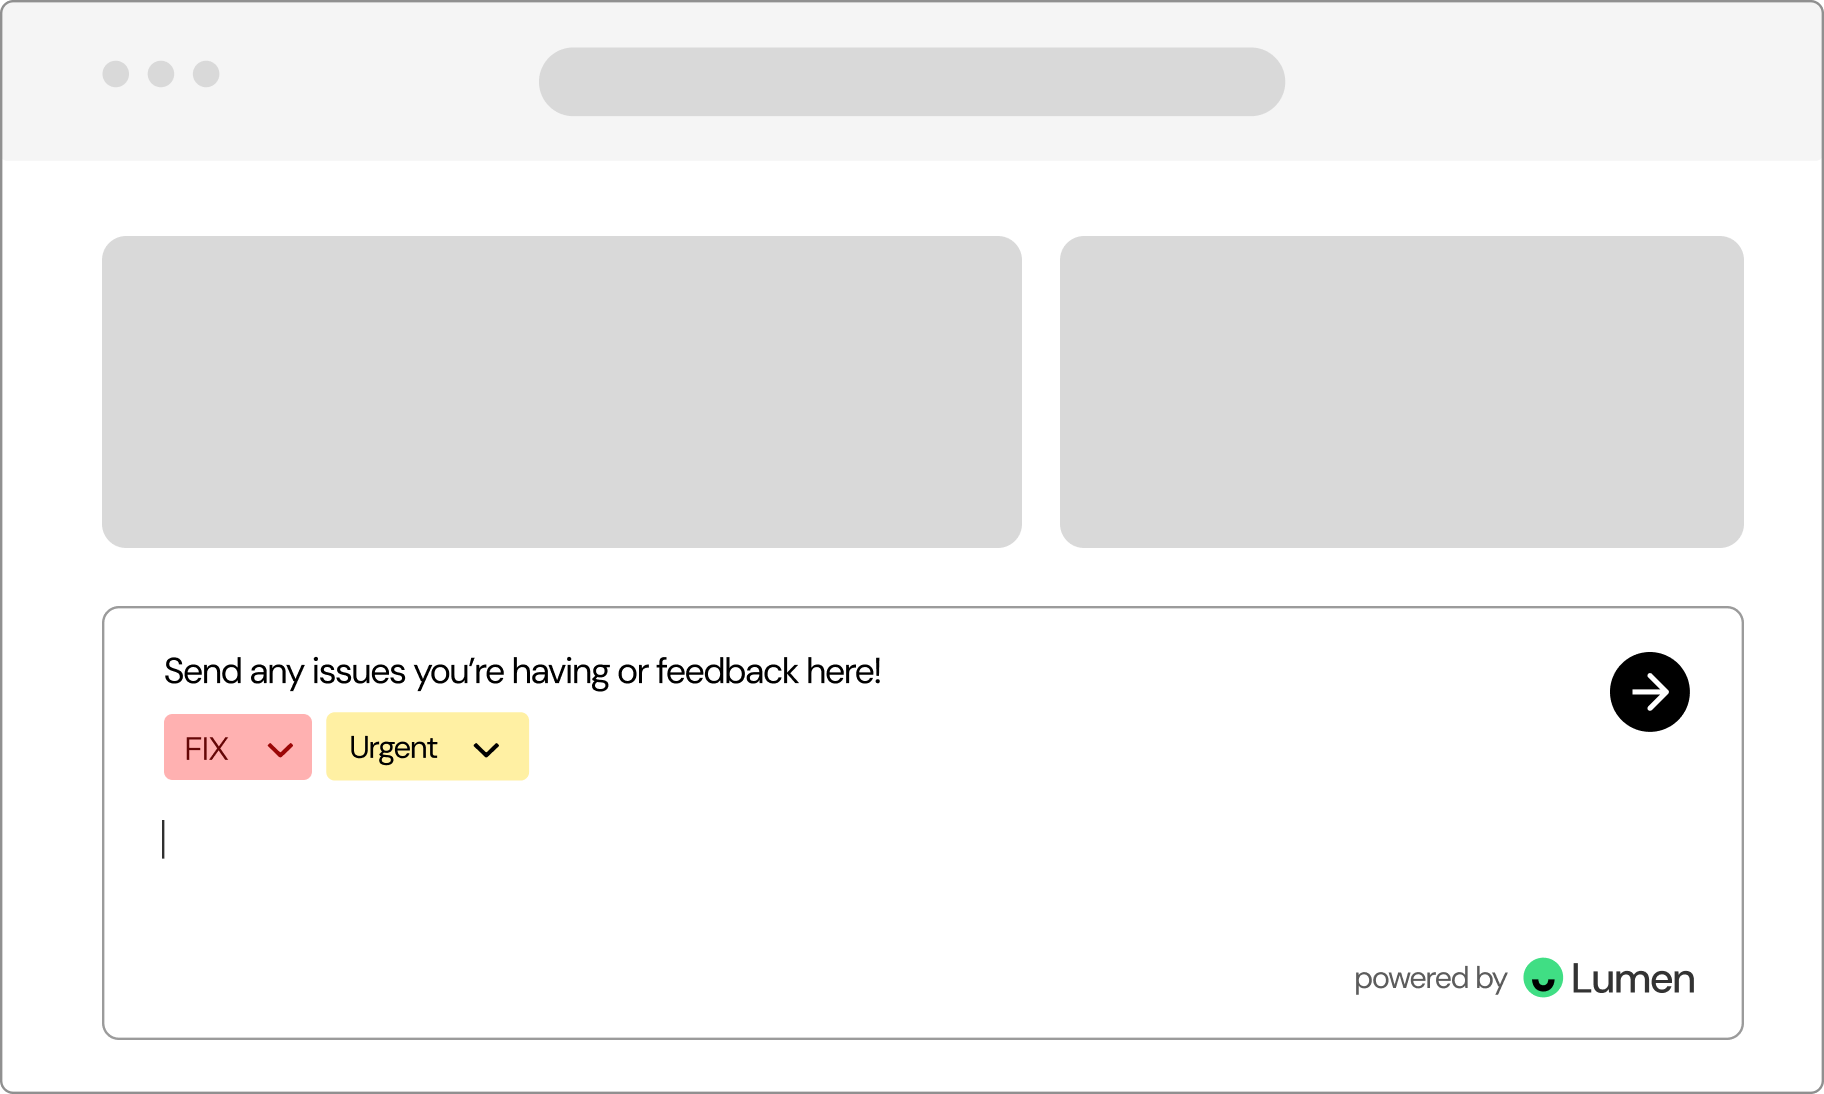Click the browser address bar
Screen dimensions: 1824x1094
pos(911,82)
